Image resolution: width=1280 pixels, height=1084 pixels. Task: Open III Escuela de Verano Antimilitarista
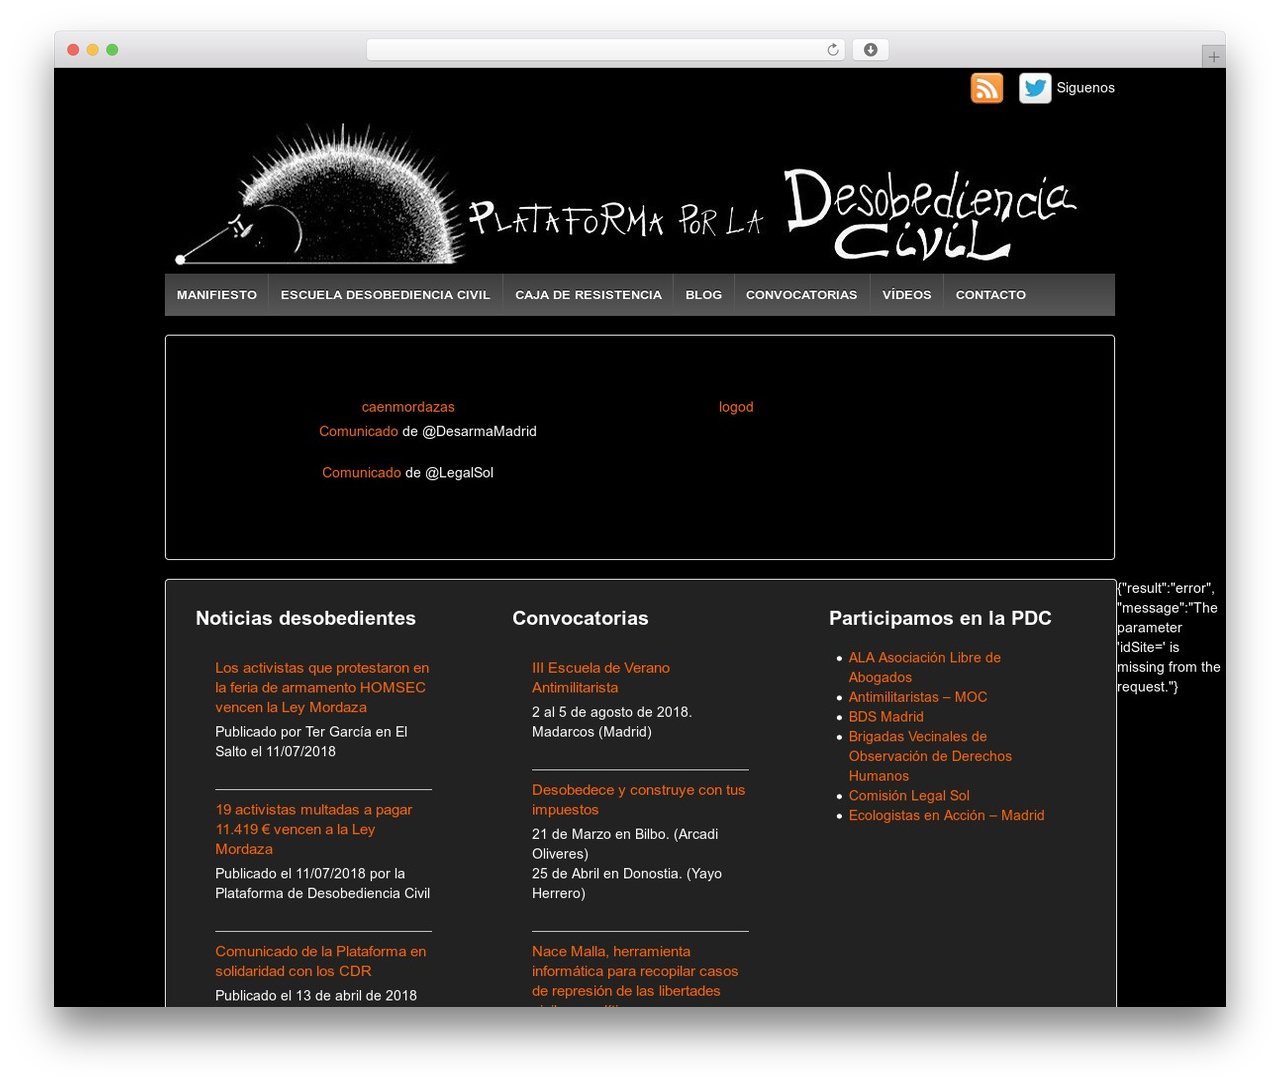601,678
